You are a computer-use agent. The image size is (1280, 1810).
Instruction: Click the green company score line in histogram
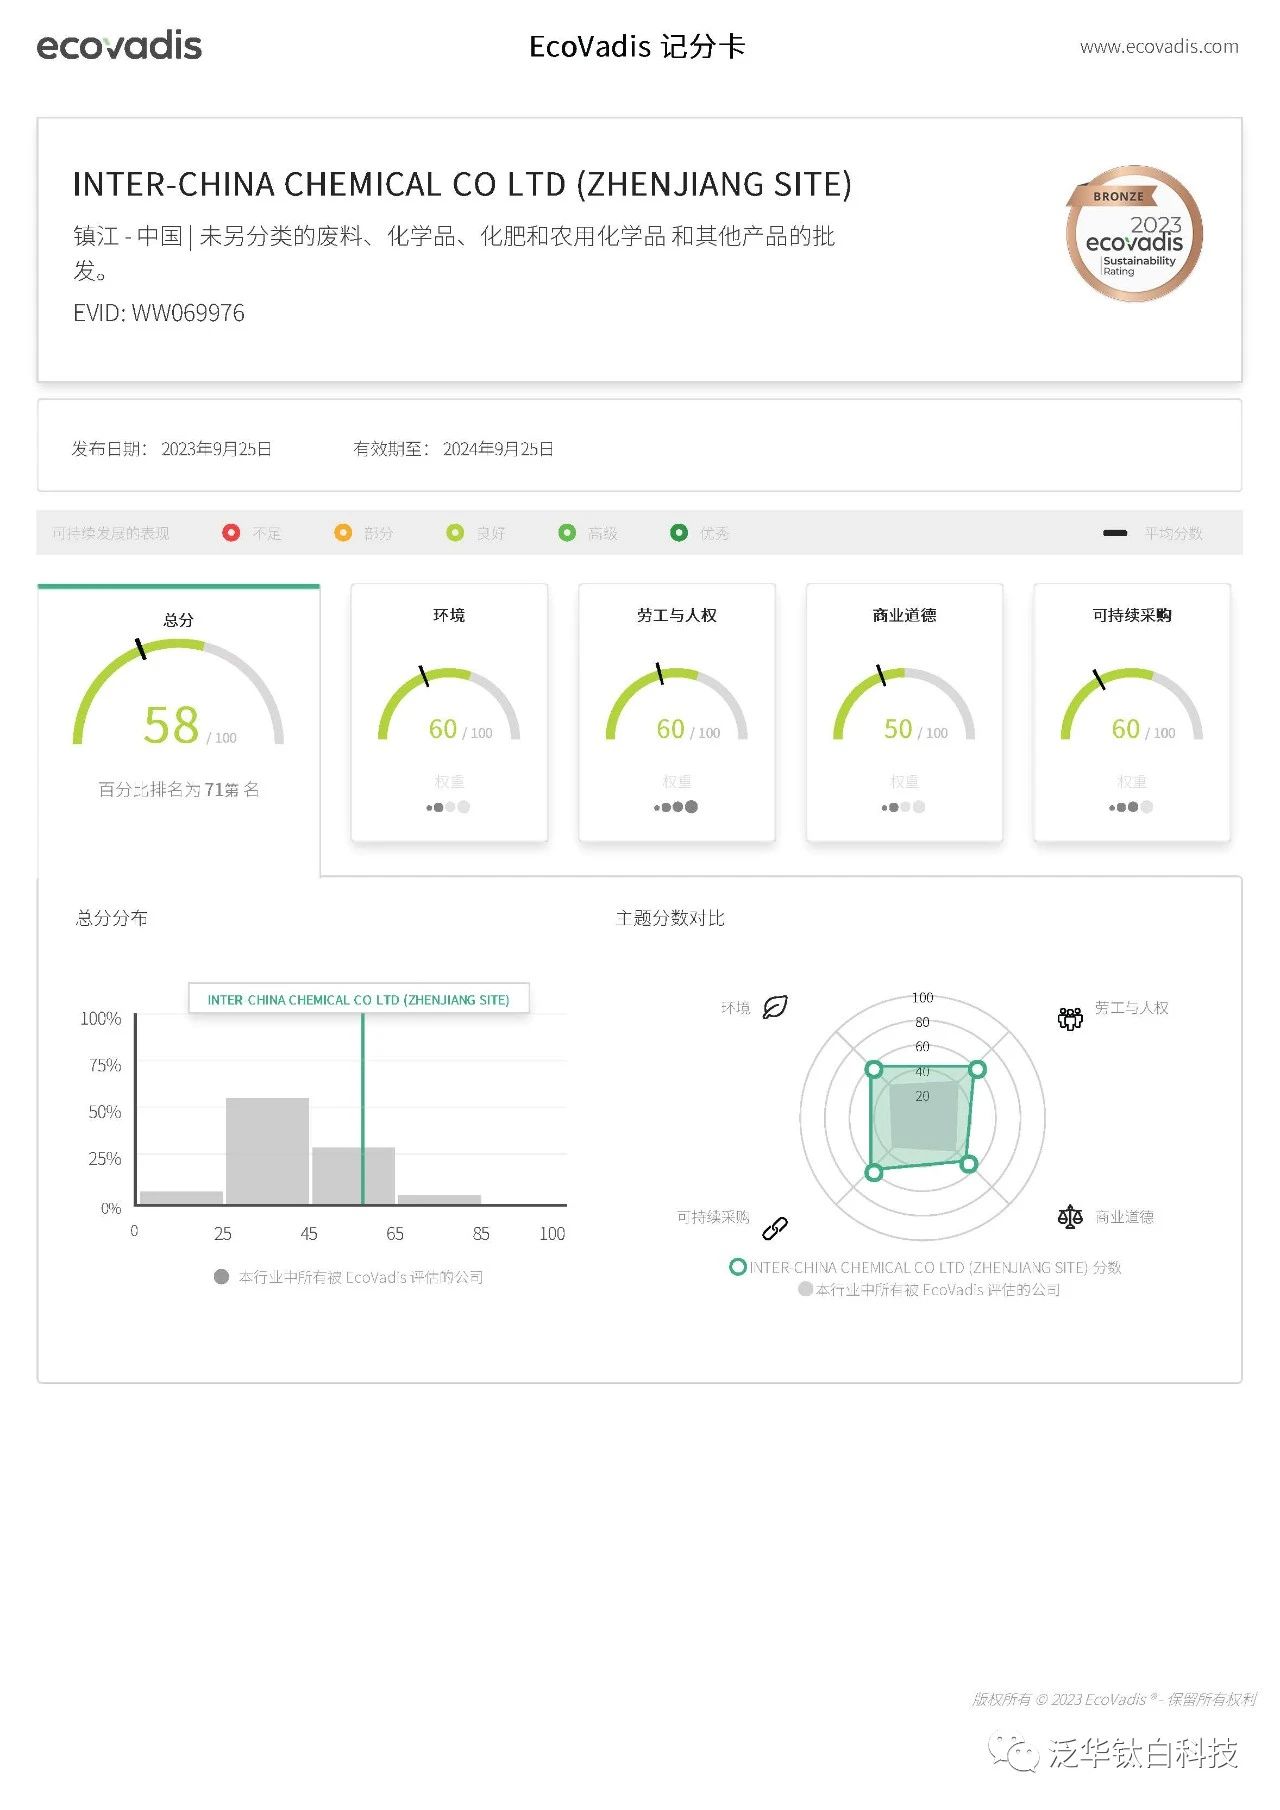click(x=363, y=1110)
